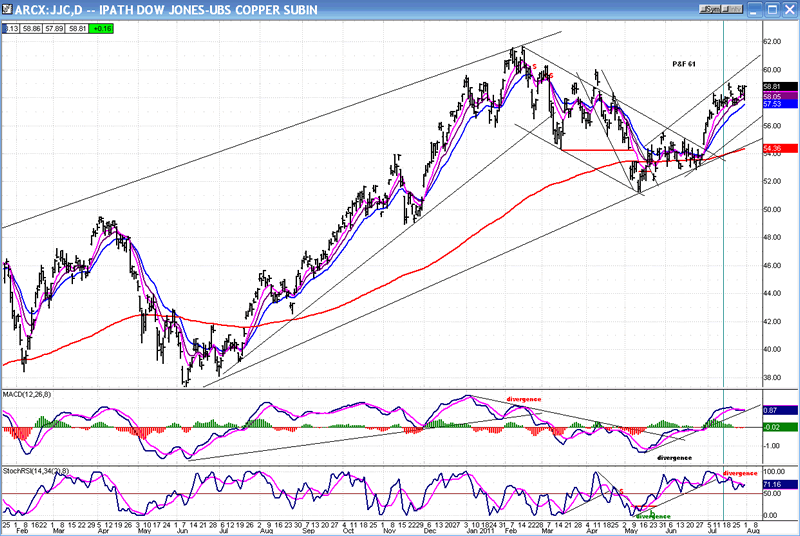Screen dimensions: 800x536
Task: Click the chart window icon in title bar
Action: tap(8, 9)
